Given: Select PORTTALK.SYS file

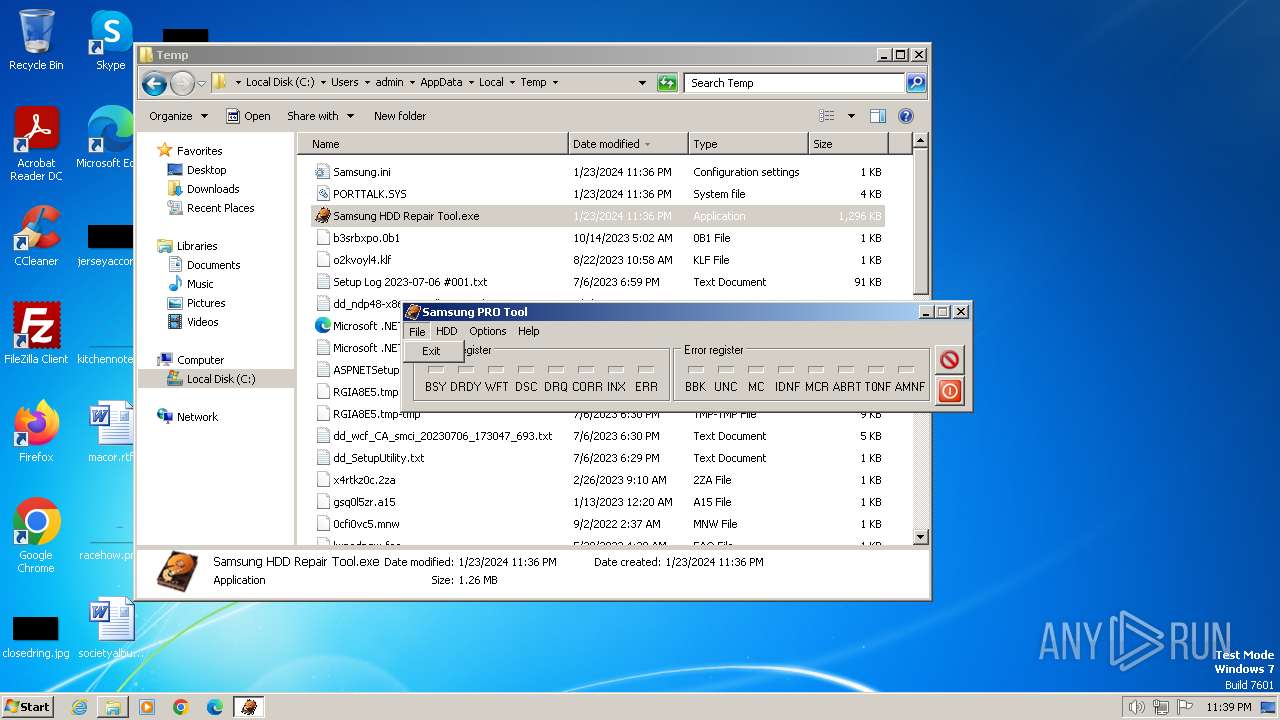Looking at the screenshot, I should [x=370, y=194].
